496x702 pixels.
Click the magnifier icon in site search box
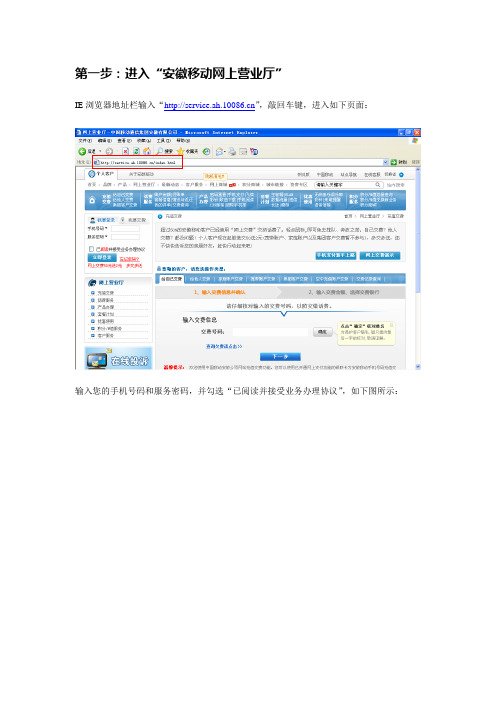[x=378, y=184]
